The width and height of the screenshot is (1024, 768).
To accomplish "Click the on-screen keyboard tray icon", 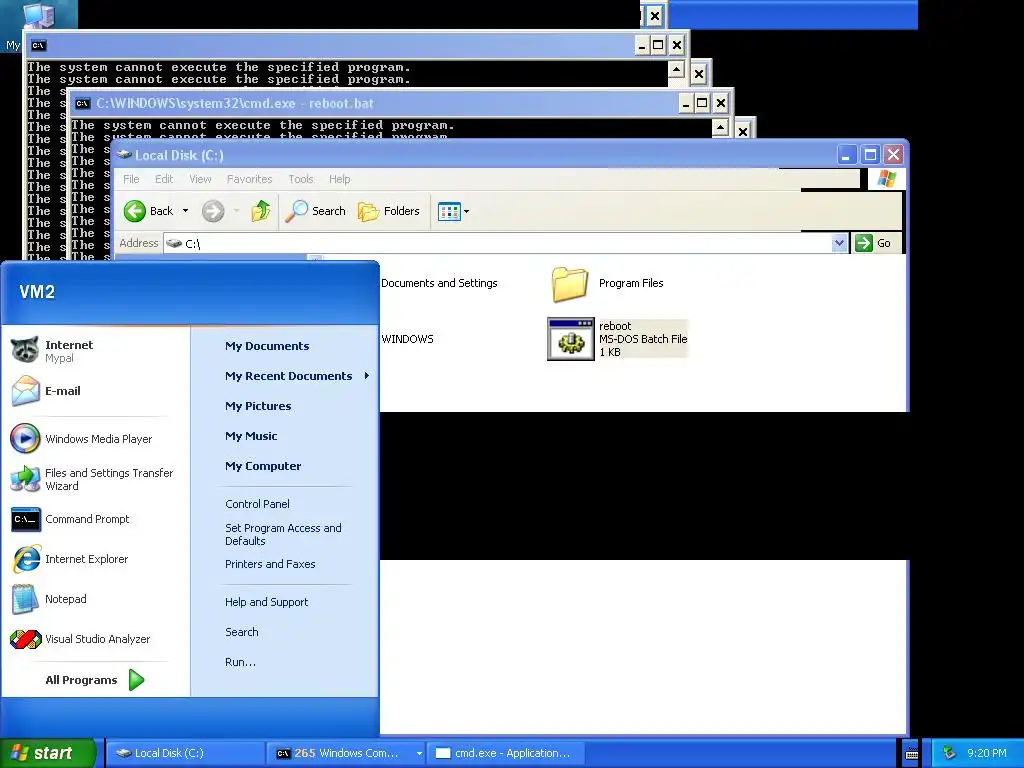I will [912, 754].
